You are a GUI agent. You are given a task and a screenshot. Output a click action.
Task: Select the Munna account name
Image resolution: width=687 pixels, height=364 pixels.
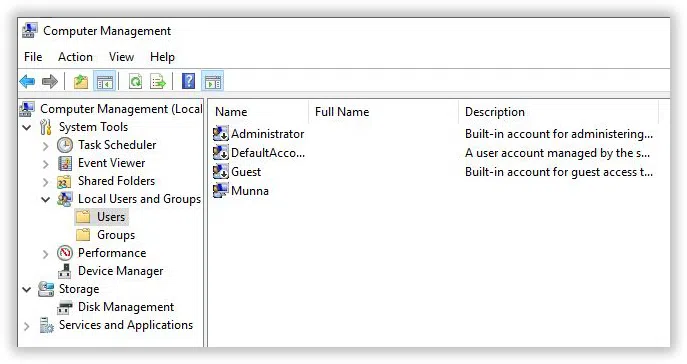(250, 191)
